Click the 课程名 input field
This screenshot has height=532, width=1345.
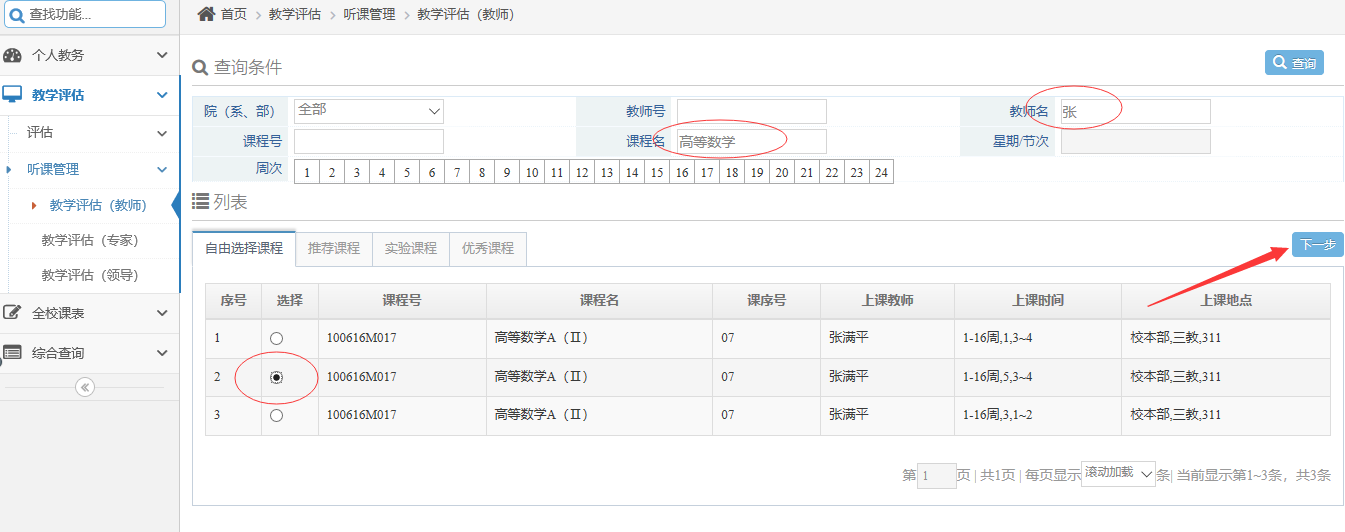751,142
